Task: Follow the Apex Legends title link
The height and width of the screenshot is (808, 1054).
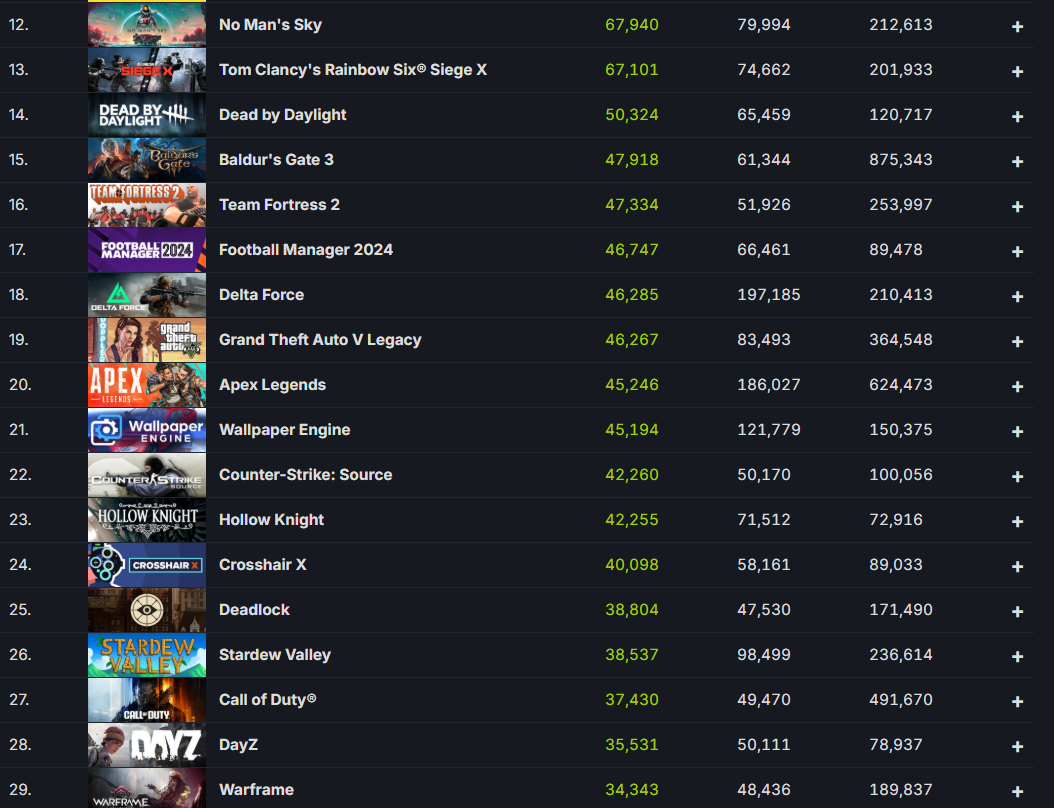Action: [272, 385]
